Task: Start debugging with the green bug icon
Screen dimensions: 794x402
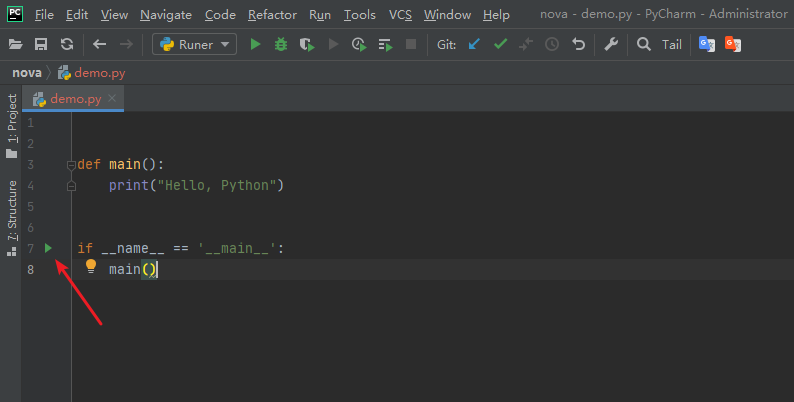Action: click(x=282, y=45)
